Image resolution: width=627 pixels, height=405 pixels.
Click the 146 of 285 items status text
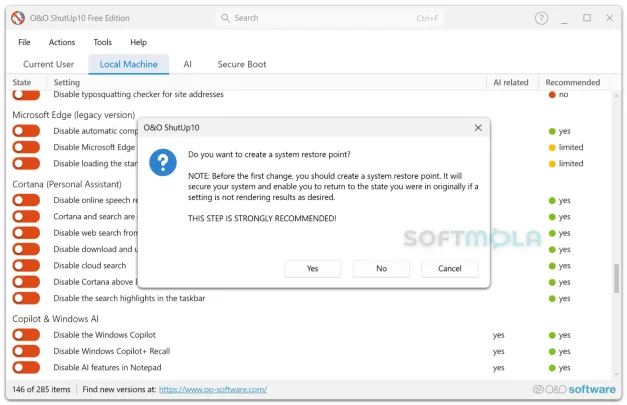click(x=41, y=389)
